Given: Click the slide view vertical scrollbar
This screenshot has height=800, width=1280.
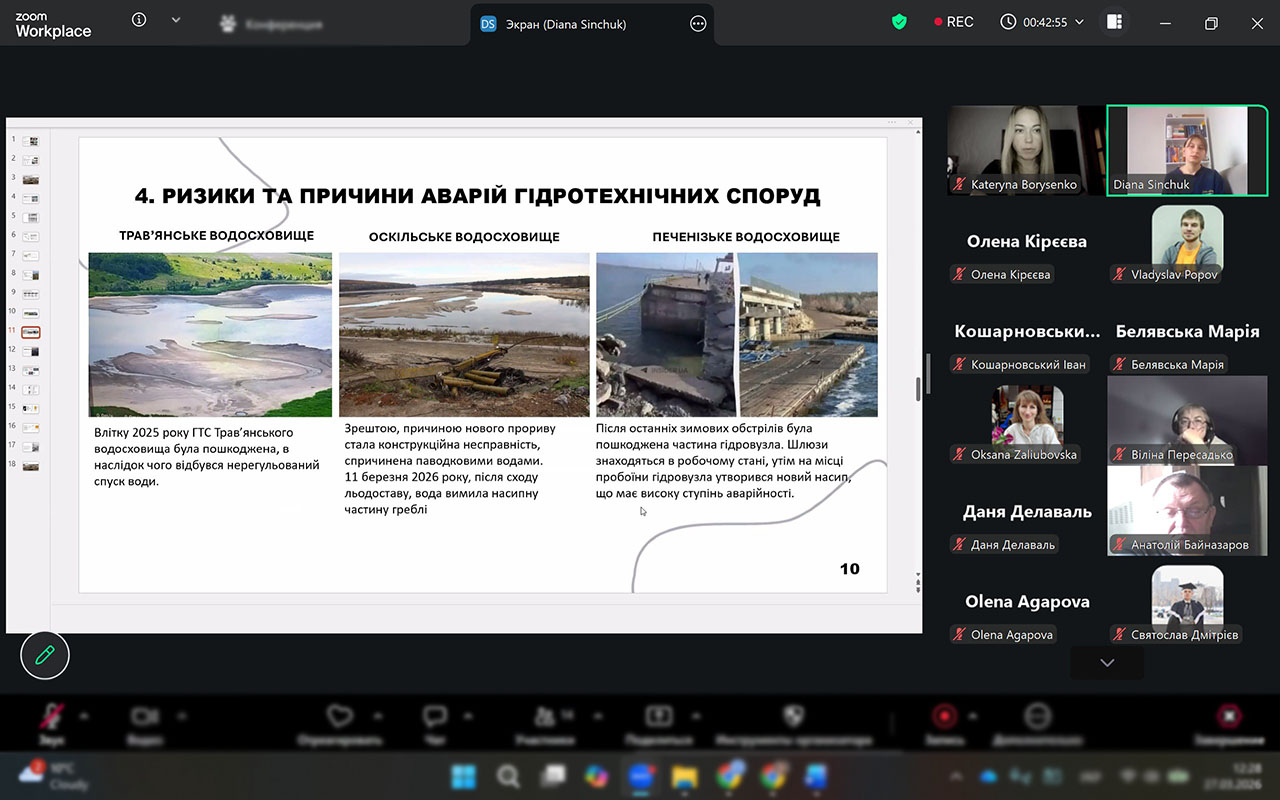Looking at the screenshot, I should click(x=918, y=388).
